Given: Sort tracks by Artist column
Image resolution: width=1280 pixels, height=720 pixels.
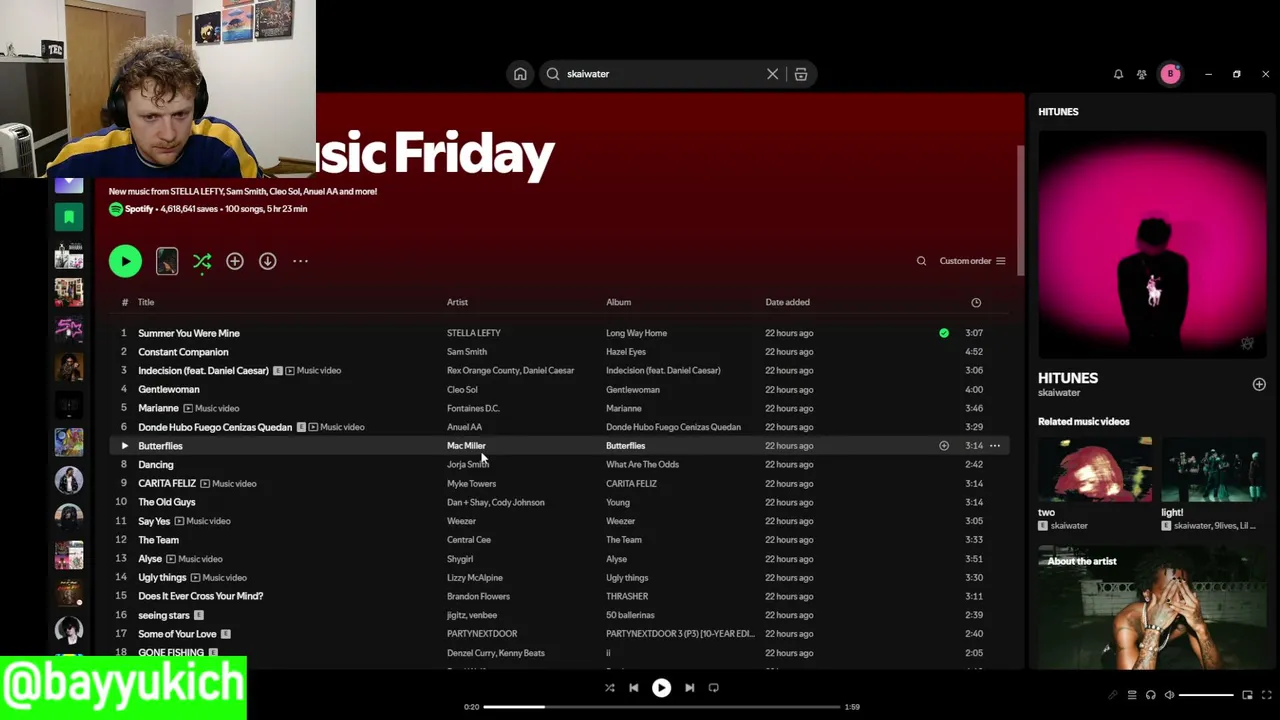Looking at the screenshot, I should pyautogui.click(x=457, y=302).
